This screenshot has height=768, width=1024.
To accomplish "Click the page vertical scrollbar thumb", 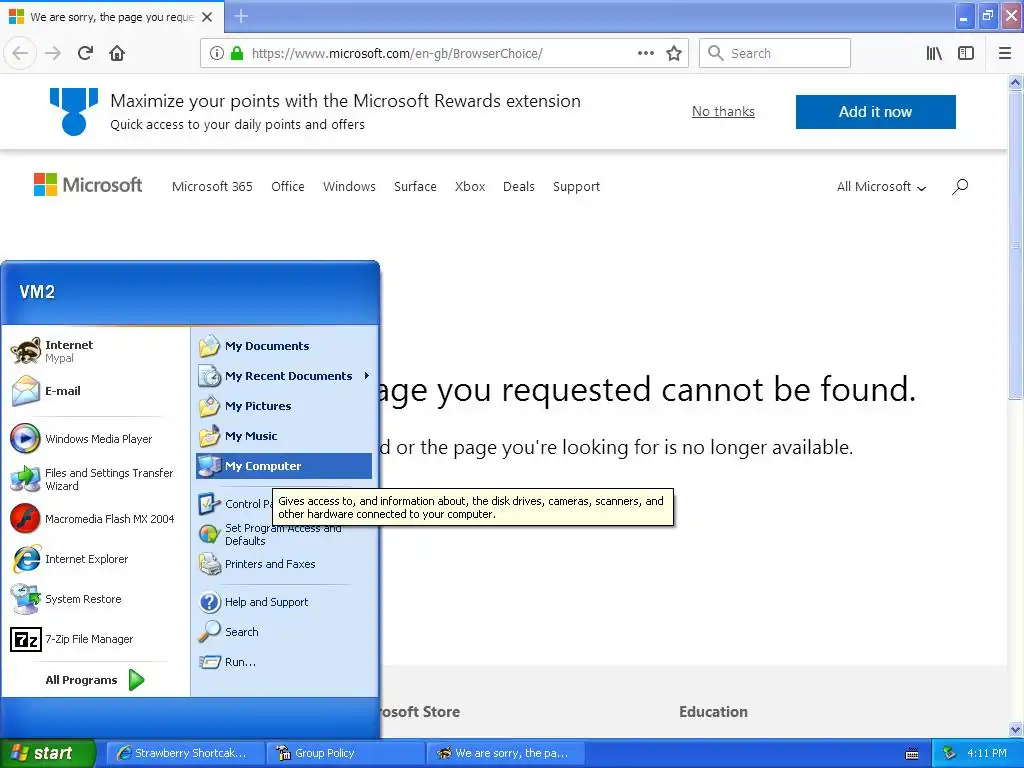I will click(1016, 245).
